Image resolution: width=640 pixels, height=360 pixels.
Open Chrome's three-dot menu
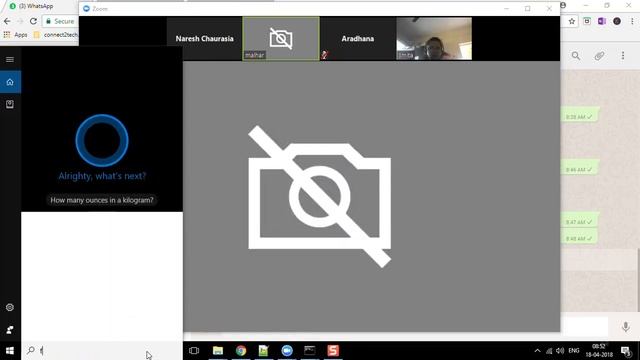tap(632, 21)
